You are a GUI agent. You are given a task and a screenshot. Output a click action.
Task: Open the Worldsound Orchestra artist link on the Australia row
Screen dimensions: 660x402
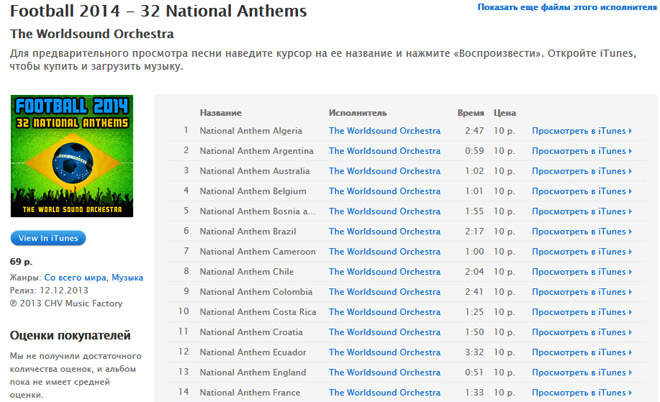(385, 171)
